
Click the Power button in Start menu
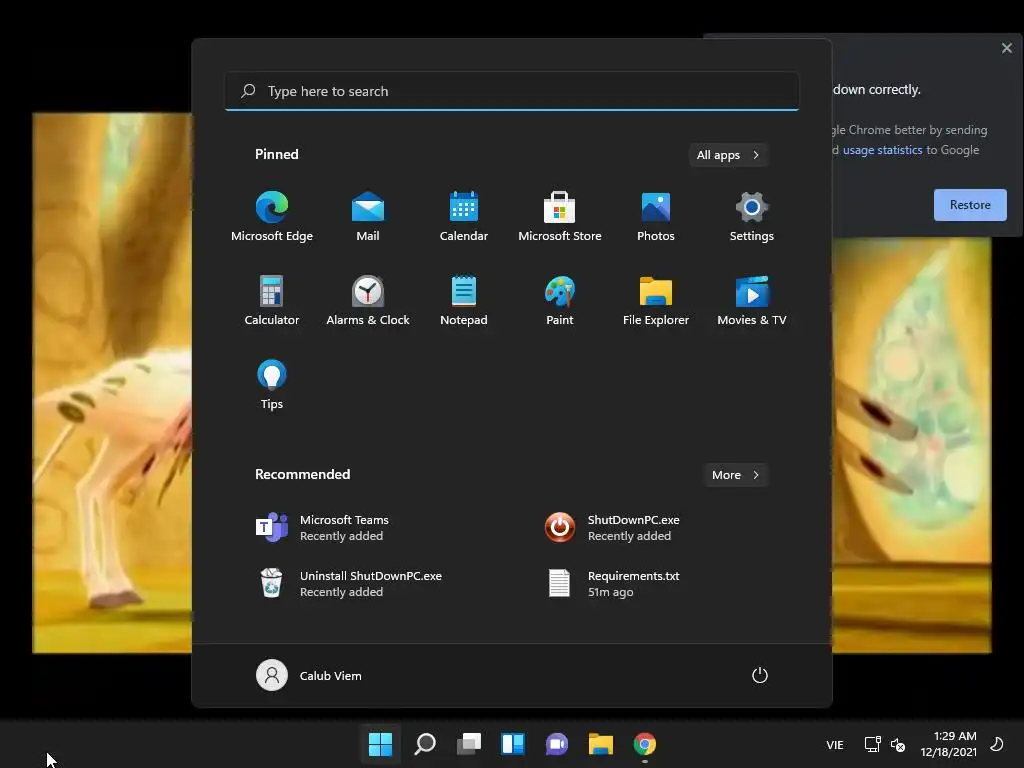click(x=760, y=675)
